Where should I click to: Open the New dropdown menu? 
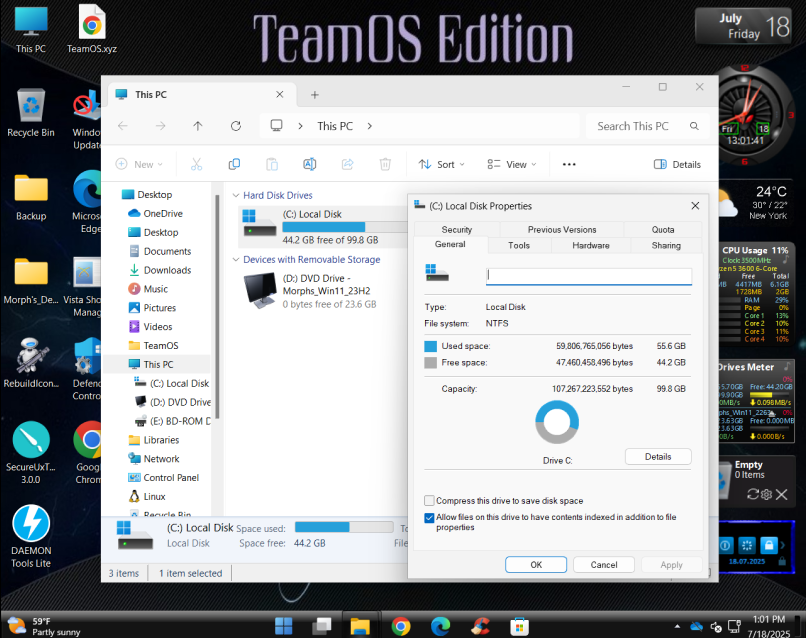[x=139, y=165]
